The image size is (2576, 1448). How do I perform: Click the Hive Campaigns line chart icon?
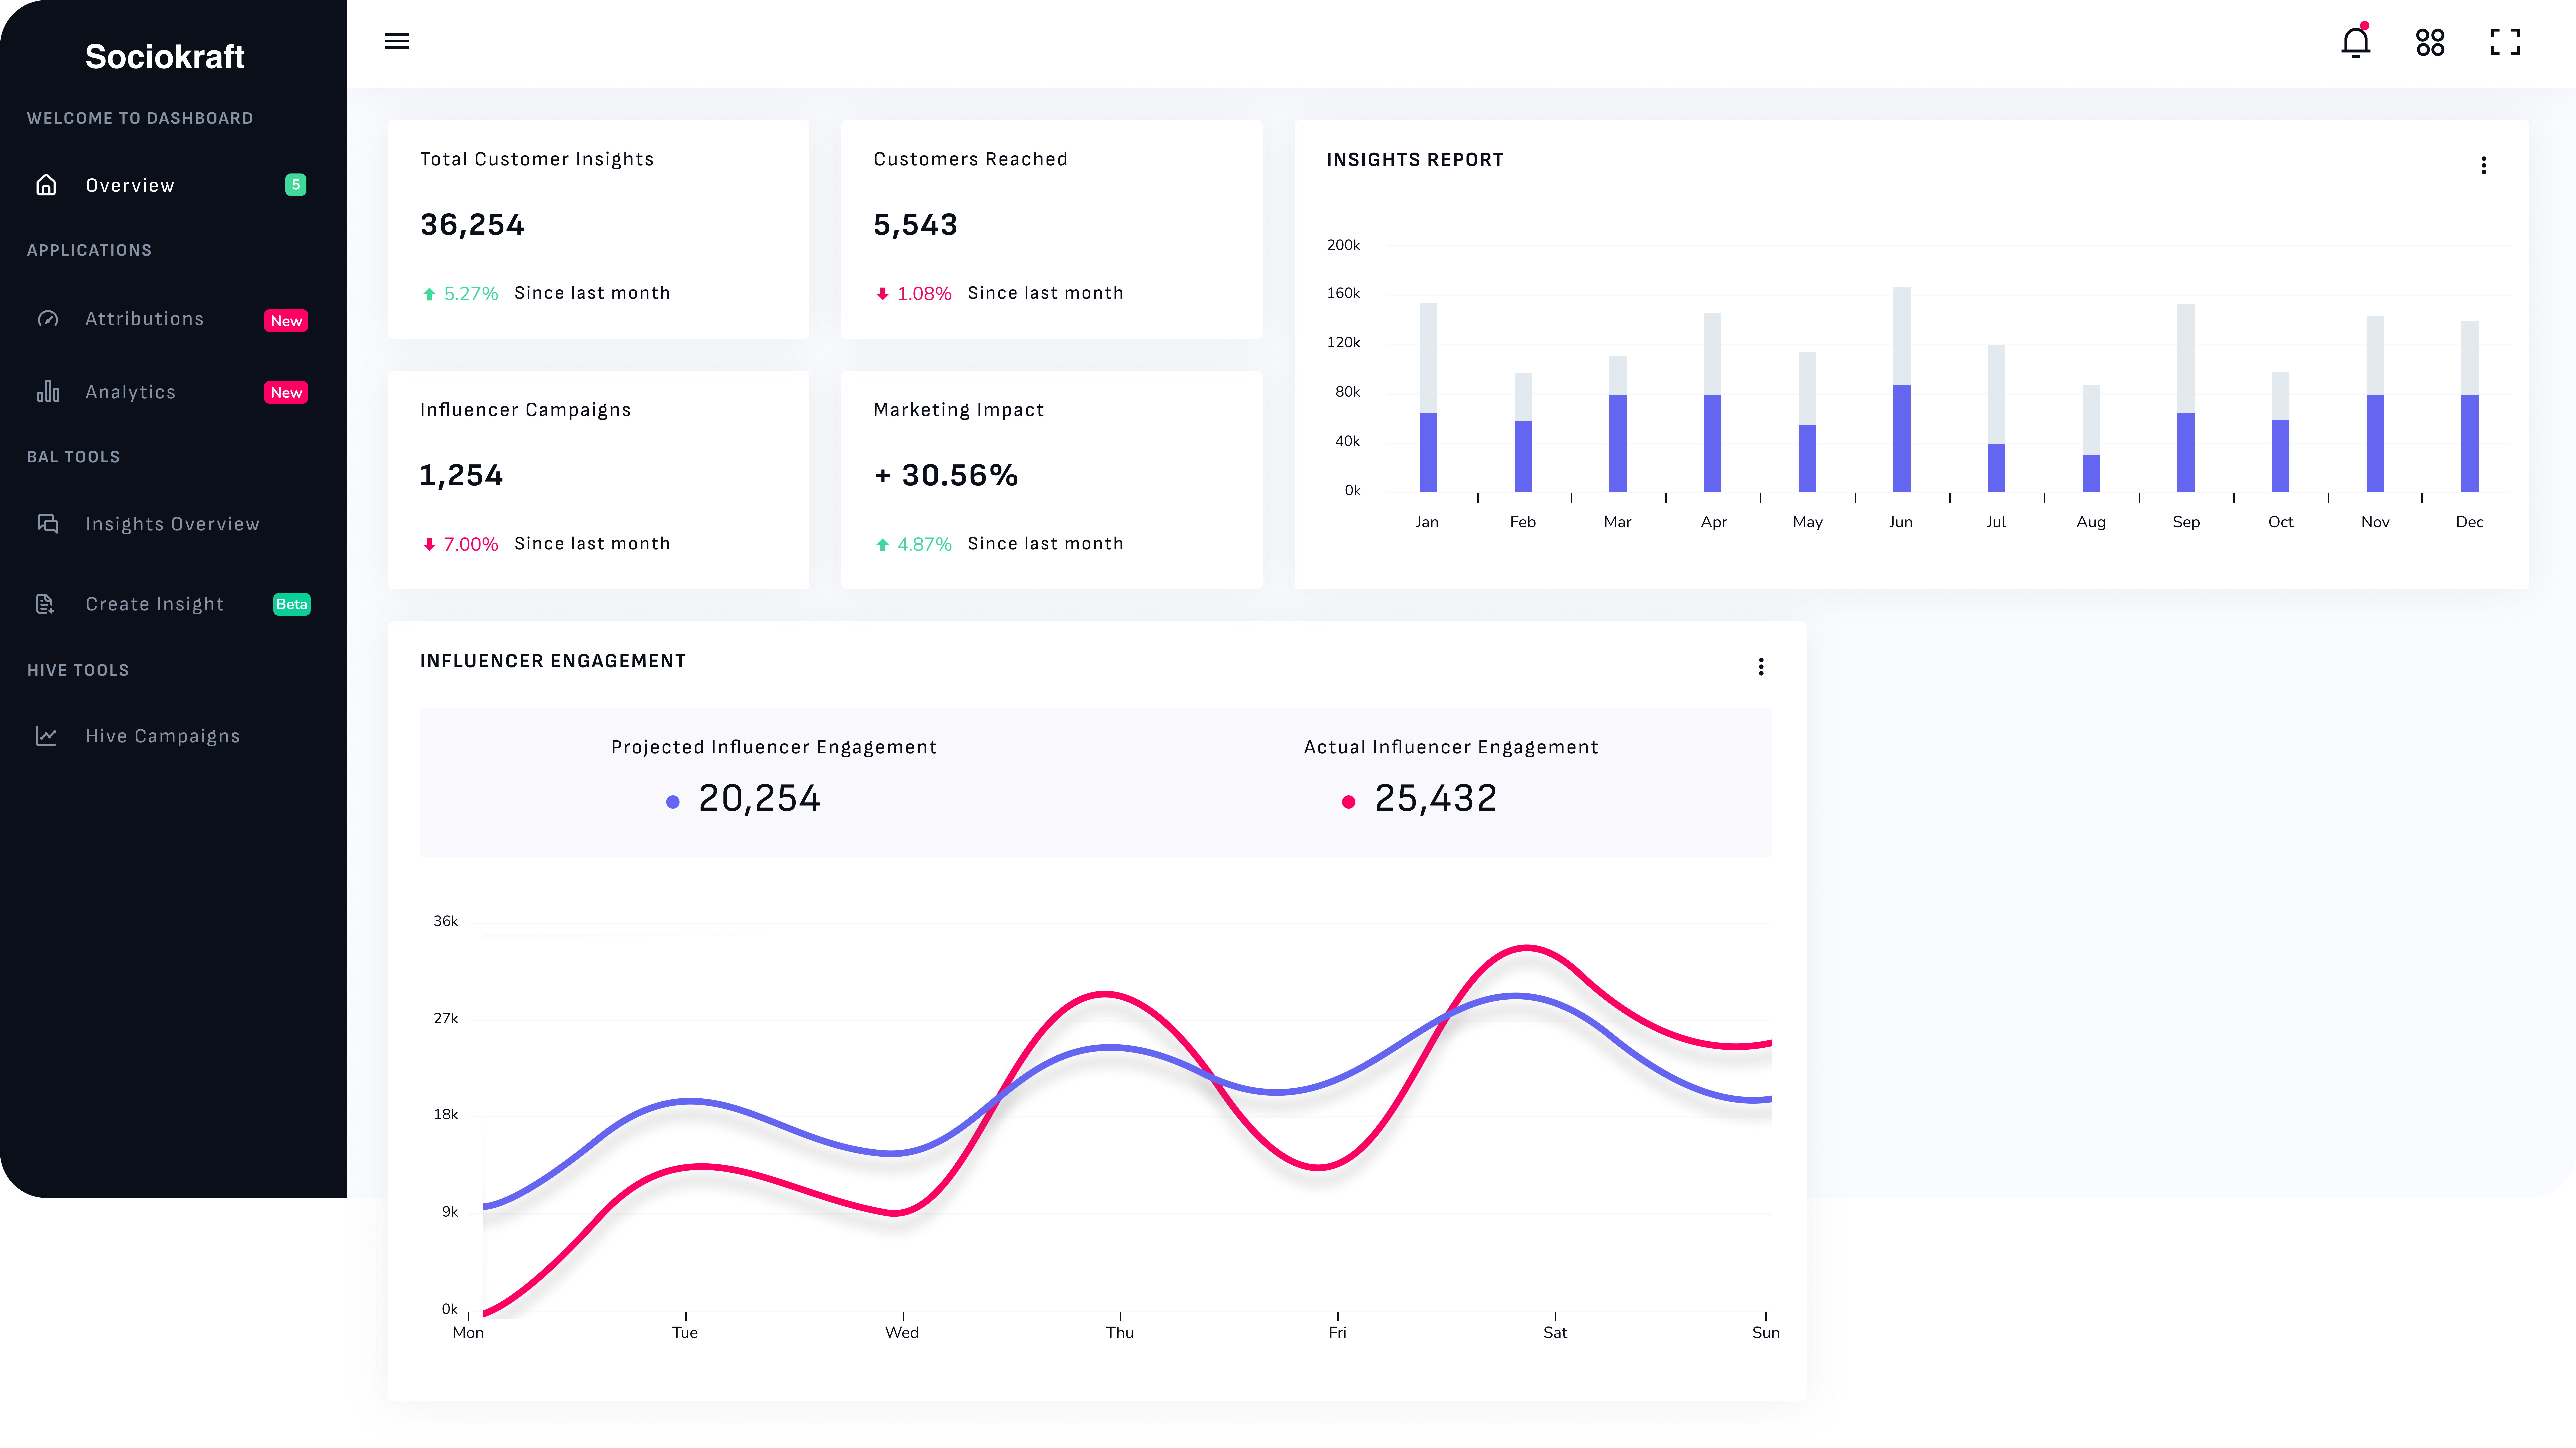pos(46,736)
